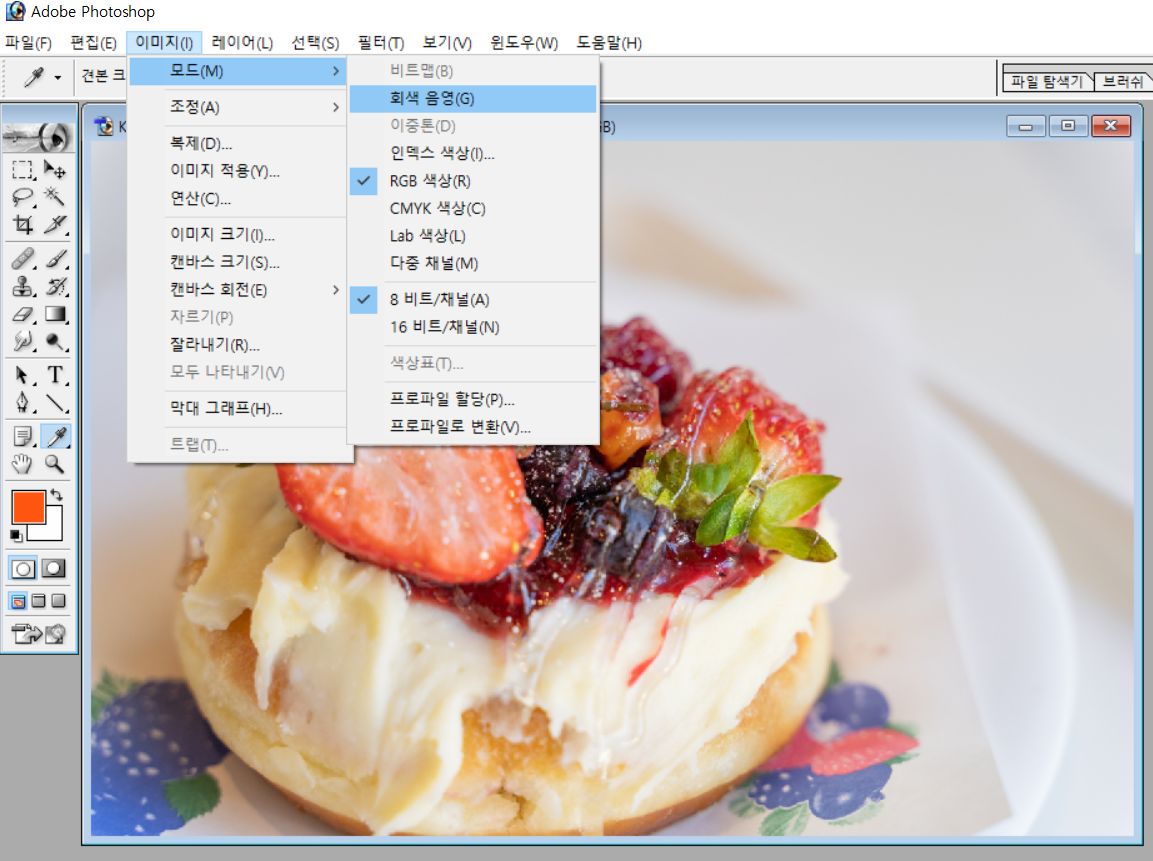Select the Hand tool
This screenshot has height=861, width=1153.
[x=23, y=463]
